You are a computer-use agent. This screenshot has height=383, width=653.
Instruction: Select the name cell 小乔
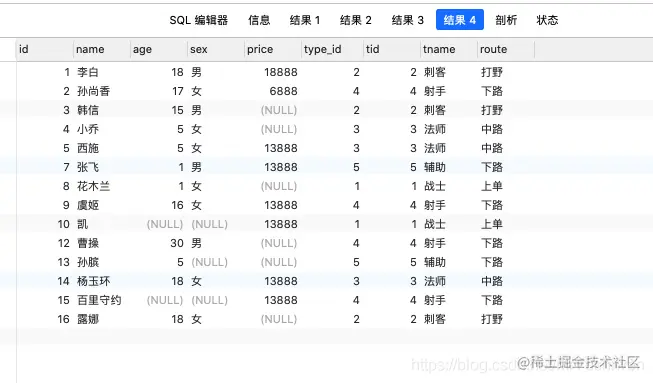[88, 129]
